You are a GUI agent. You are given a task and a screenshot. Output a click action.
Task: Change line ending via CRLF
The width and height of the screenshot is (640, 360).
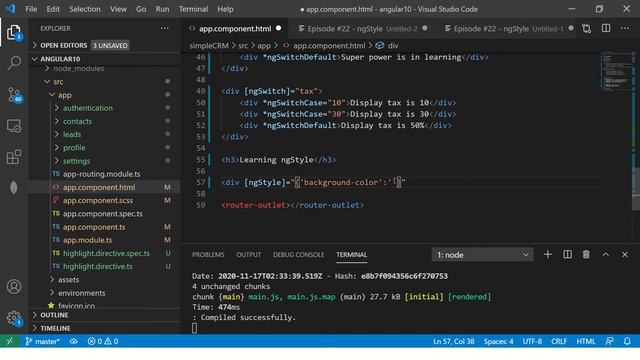[x=559, y=341]
